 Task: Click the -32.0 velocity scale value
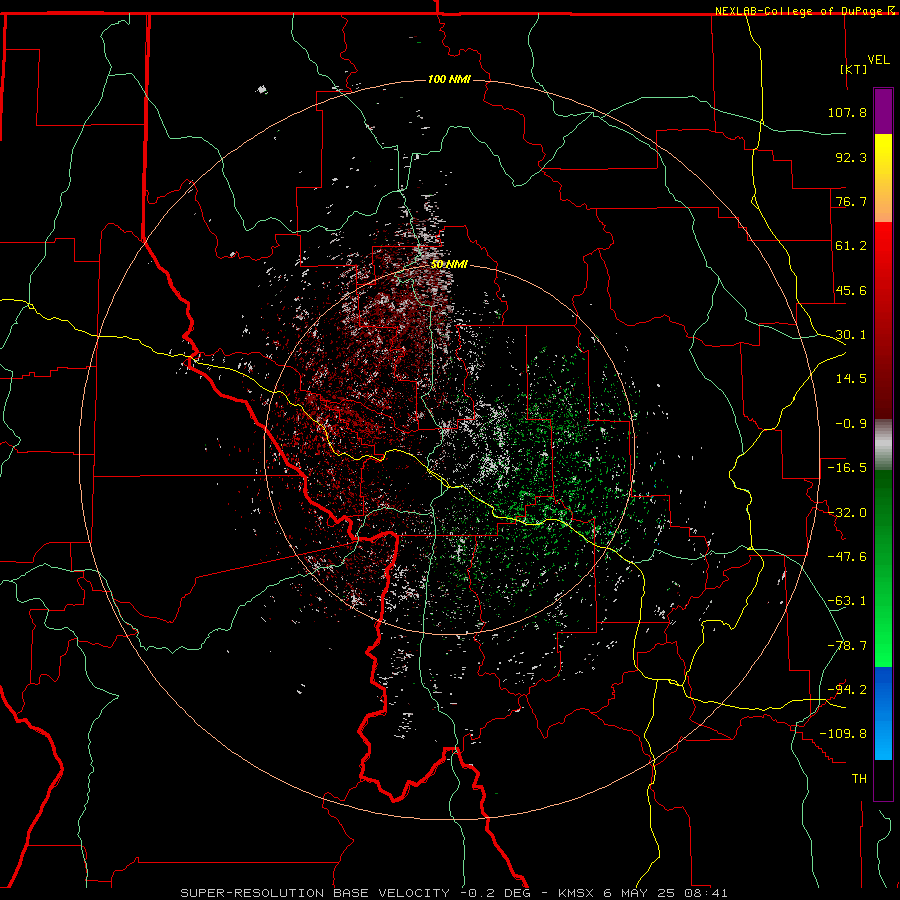pyautogui.click(x=847, y=513)
